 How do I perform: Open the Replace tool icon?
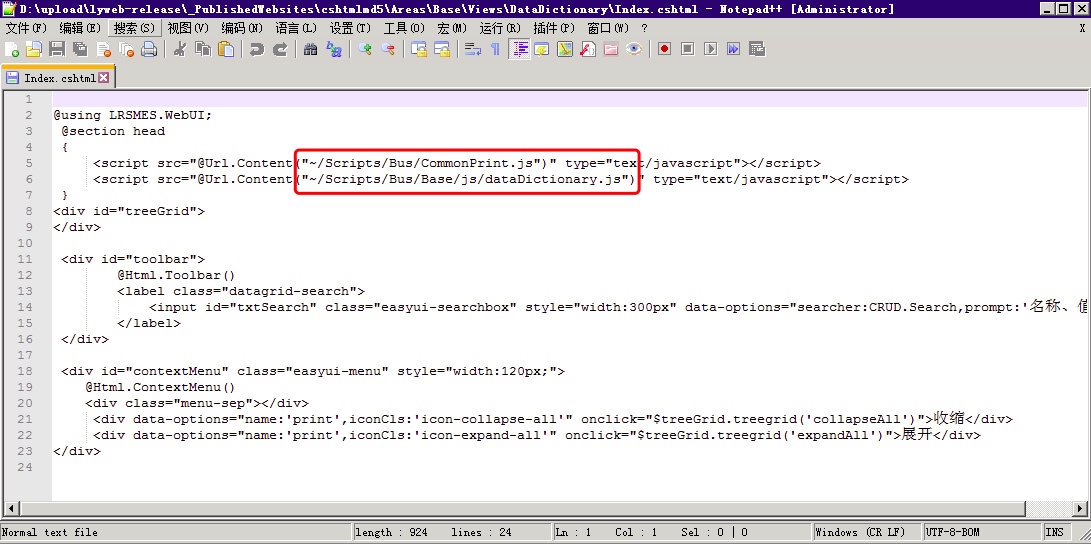click(333, 49)
